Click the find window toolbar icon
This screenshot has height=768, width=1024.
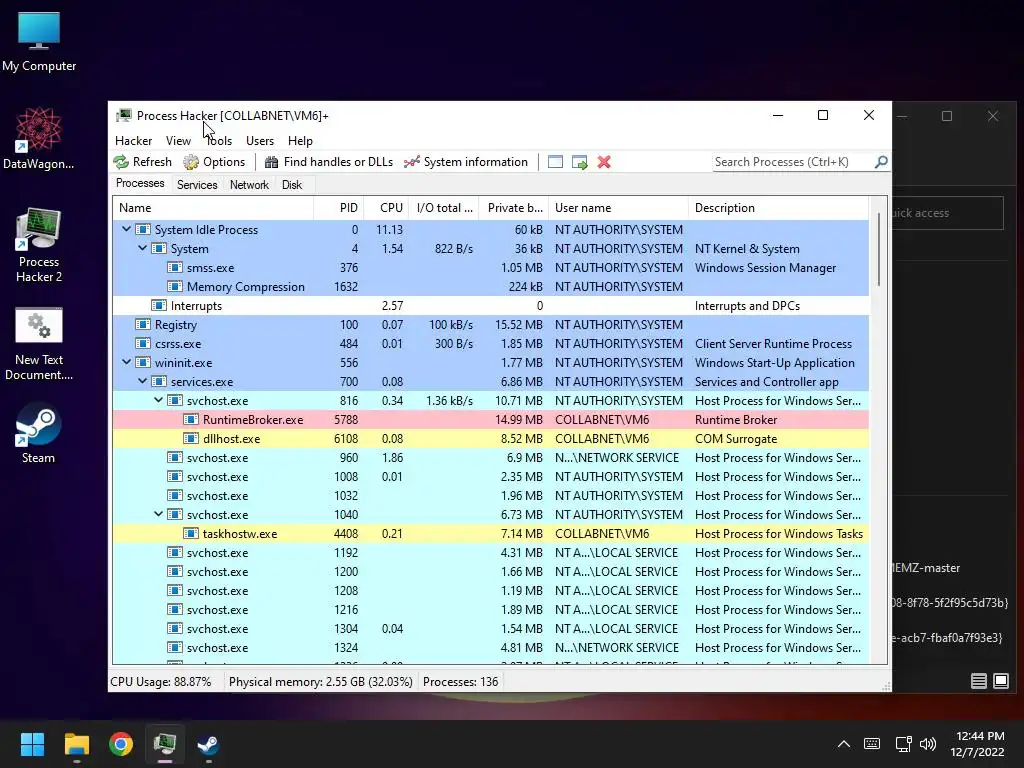[x=555, y=162]
